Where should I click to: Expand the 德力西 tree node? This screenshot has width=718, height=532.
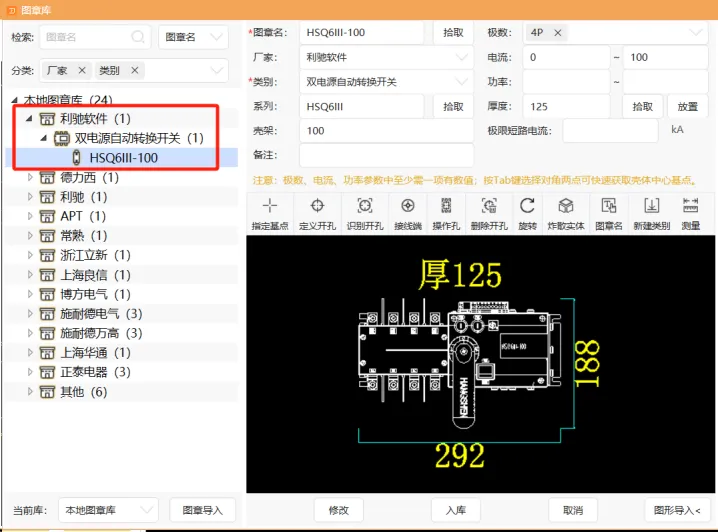click(x=30, y=177)
